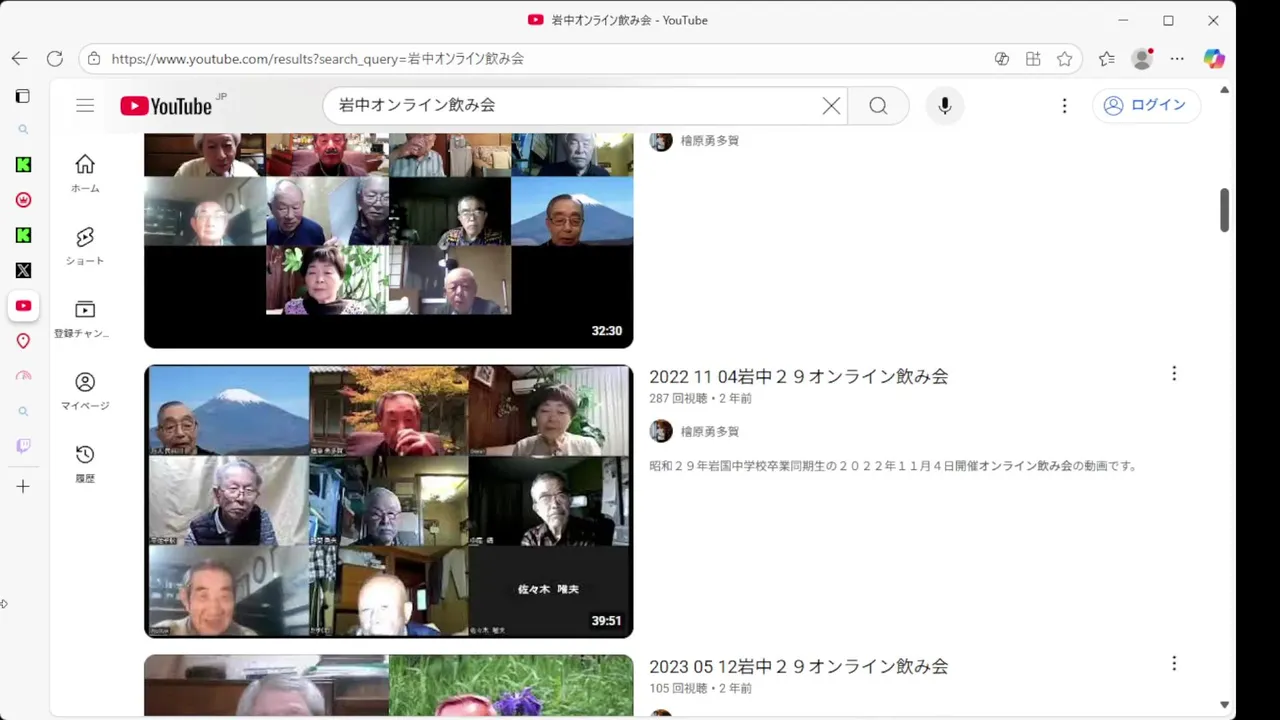The image size is (1280, 720).
Task: Open options menu for the 2023 05 12 video
Action: click(1174, 664)
